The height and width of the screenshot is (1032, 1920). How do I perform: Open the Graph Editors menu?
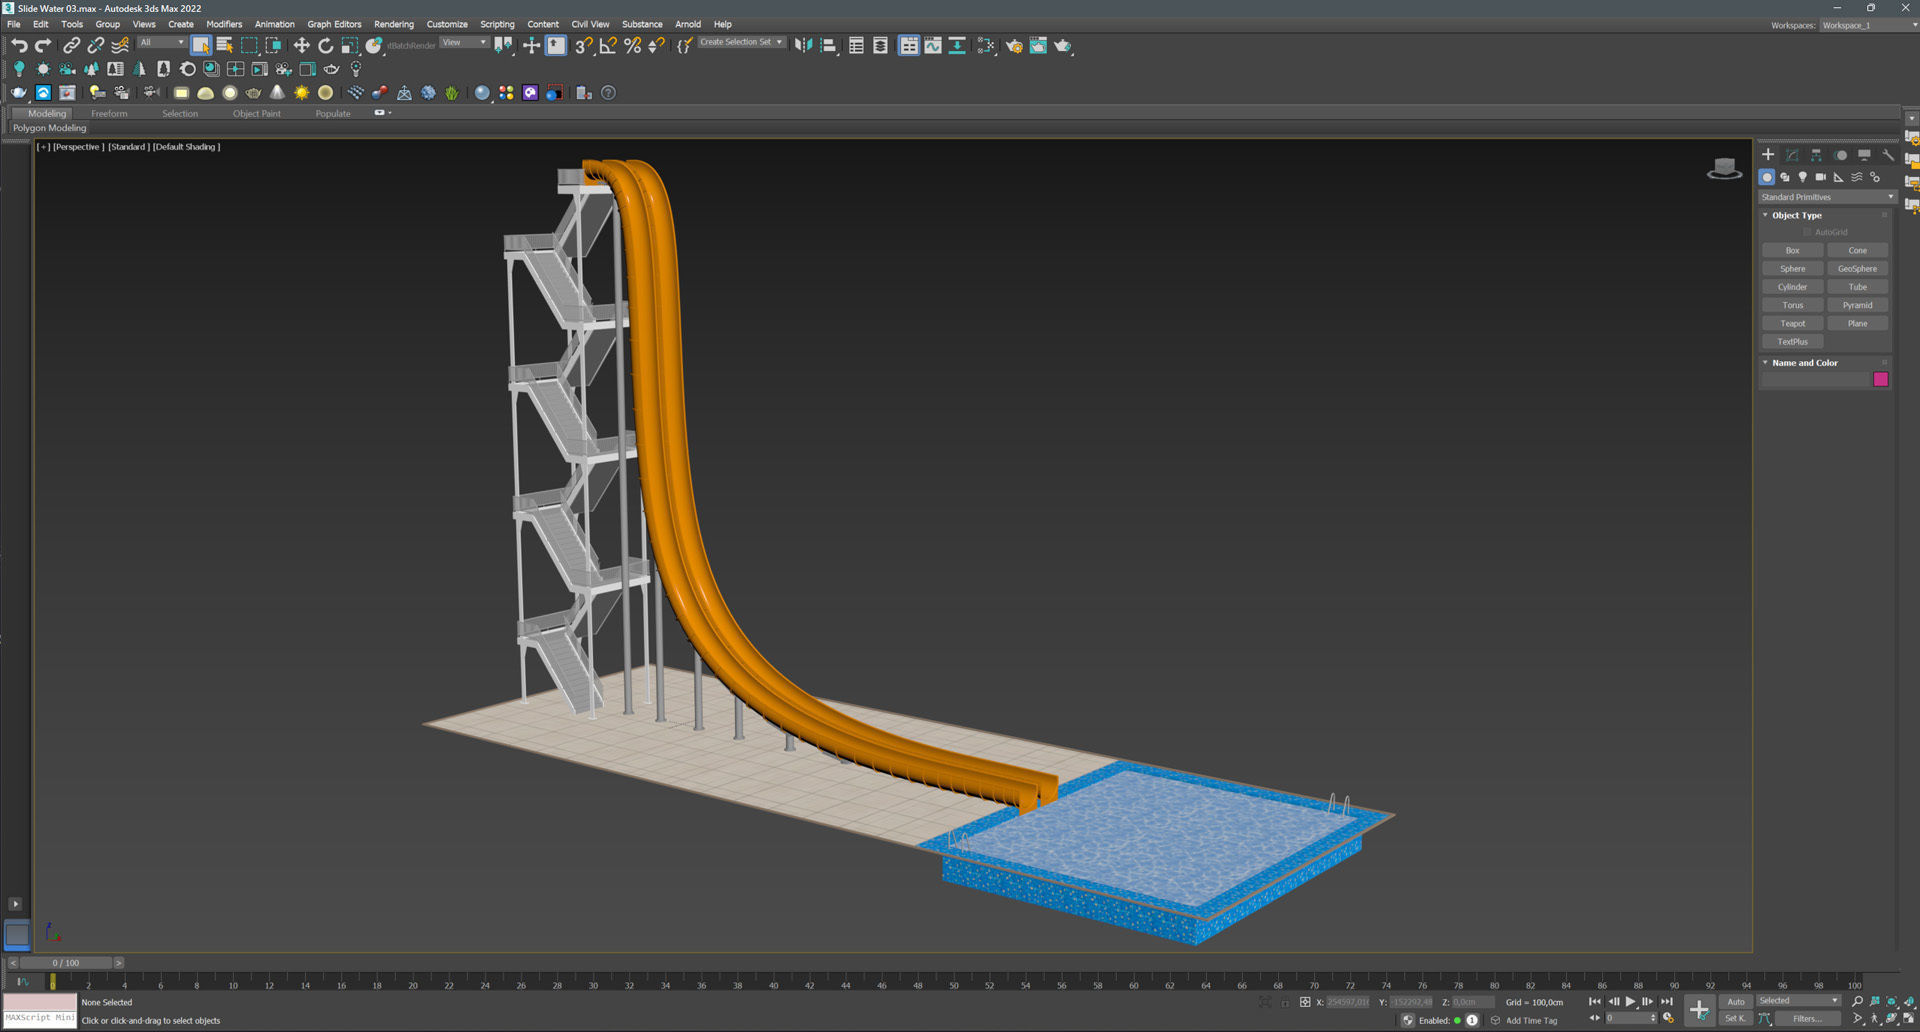(334, 24)
